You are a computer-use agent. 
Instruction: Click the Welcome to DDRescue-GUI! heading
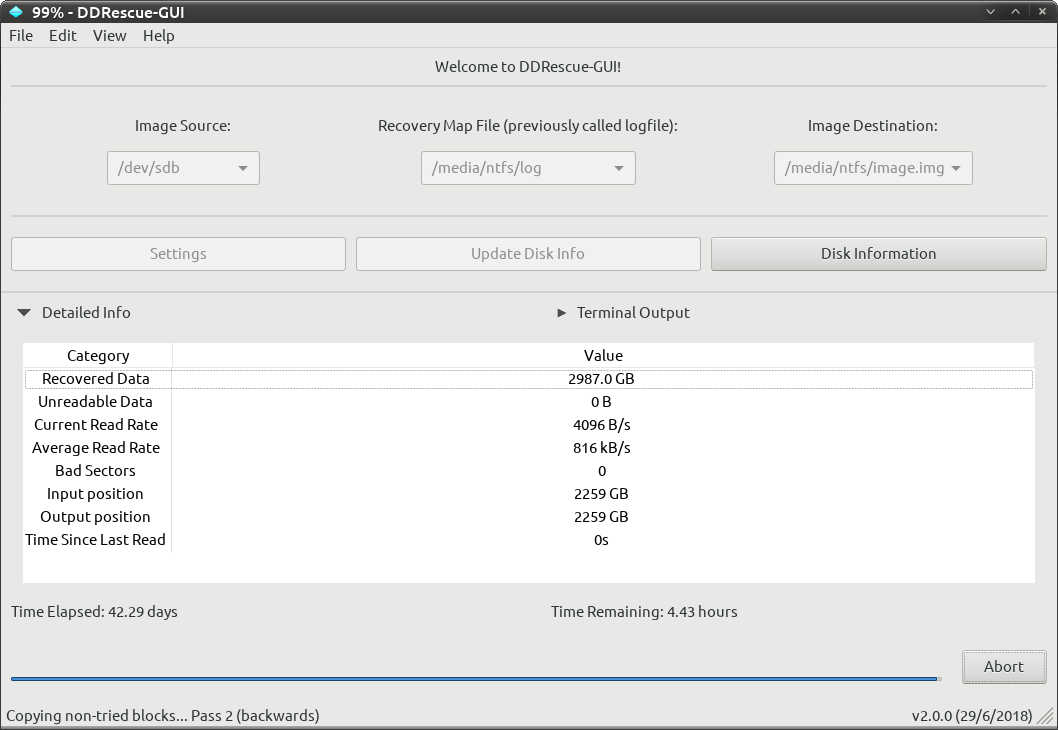point(528,67)
